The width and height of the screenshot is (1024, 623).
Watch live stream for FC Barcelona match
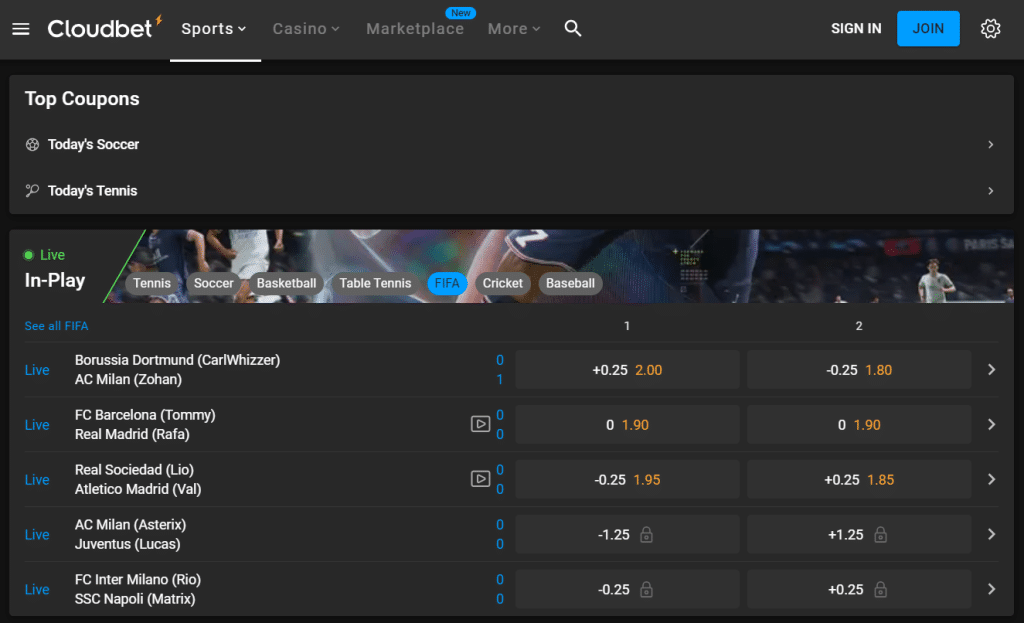pos(480,424)
